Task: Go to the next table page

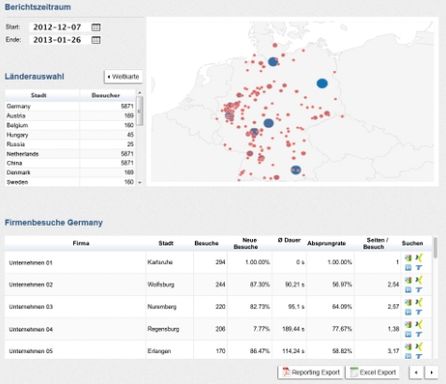Action: coord(431,372)
